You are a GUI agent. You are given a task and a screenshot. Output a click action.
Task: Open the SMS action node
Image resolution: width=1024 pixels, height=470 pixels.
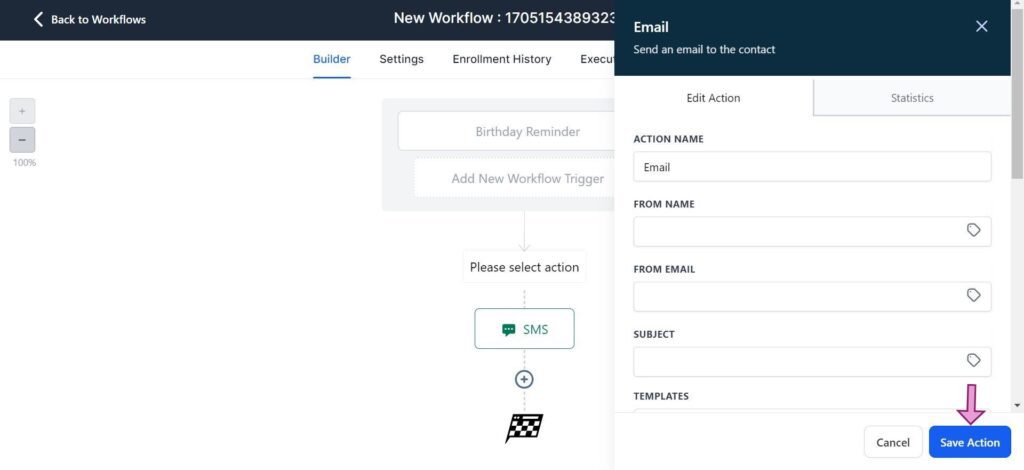[x=524, y=329]
